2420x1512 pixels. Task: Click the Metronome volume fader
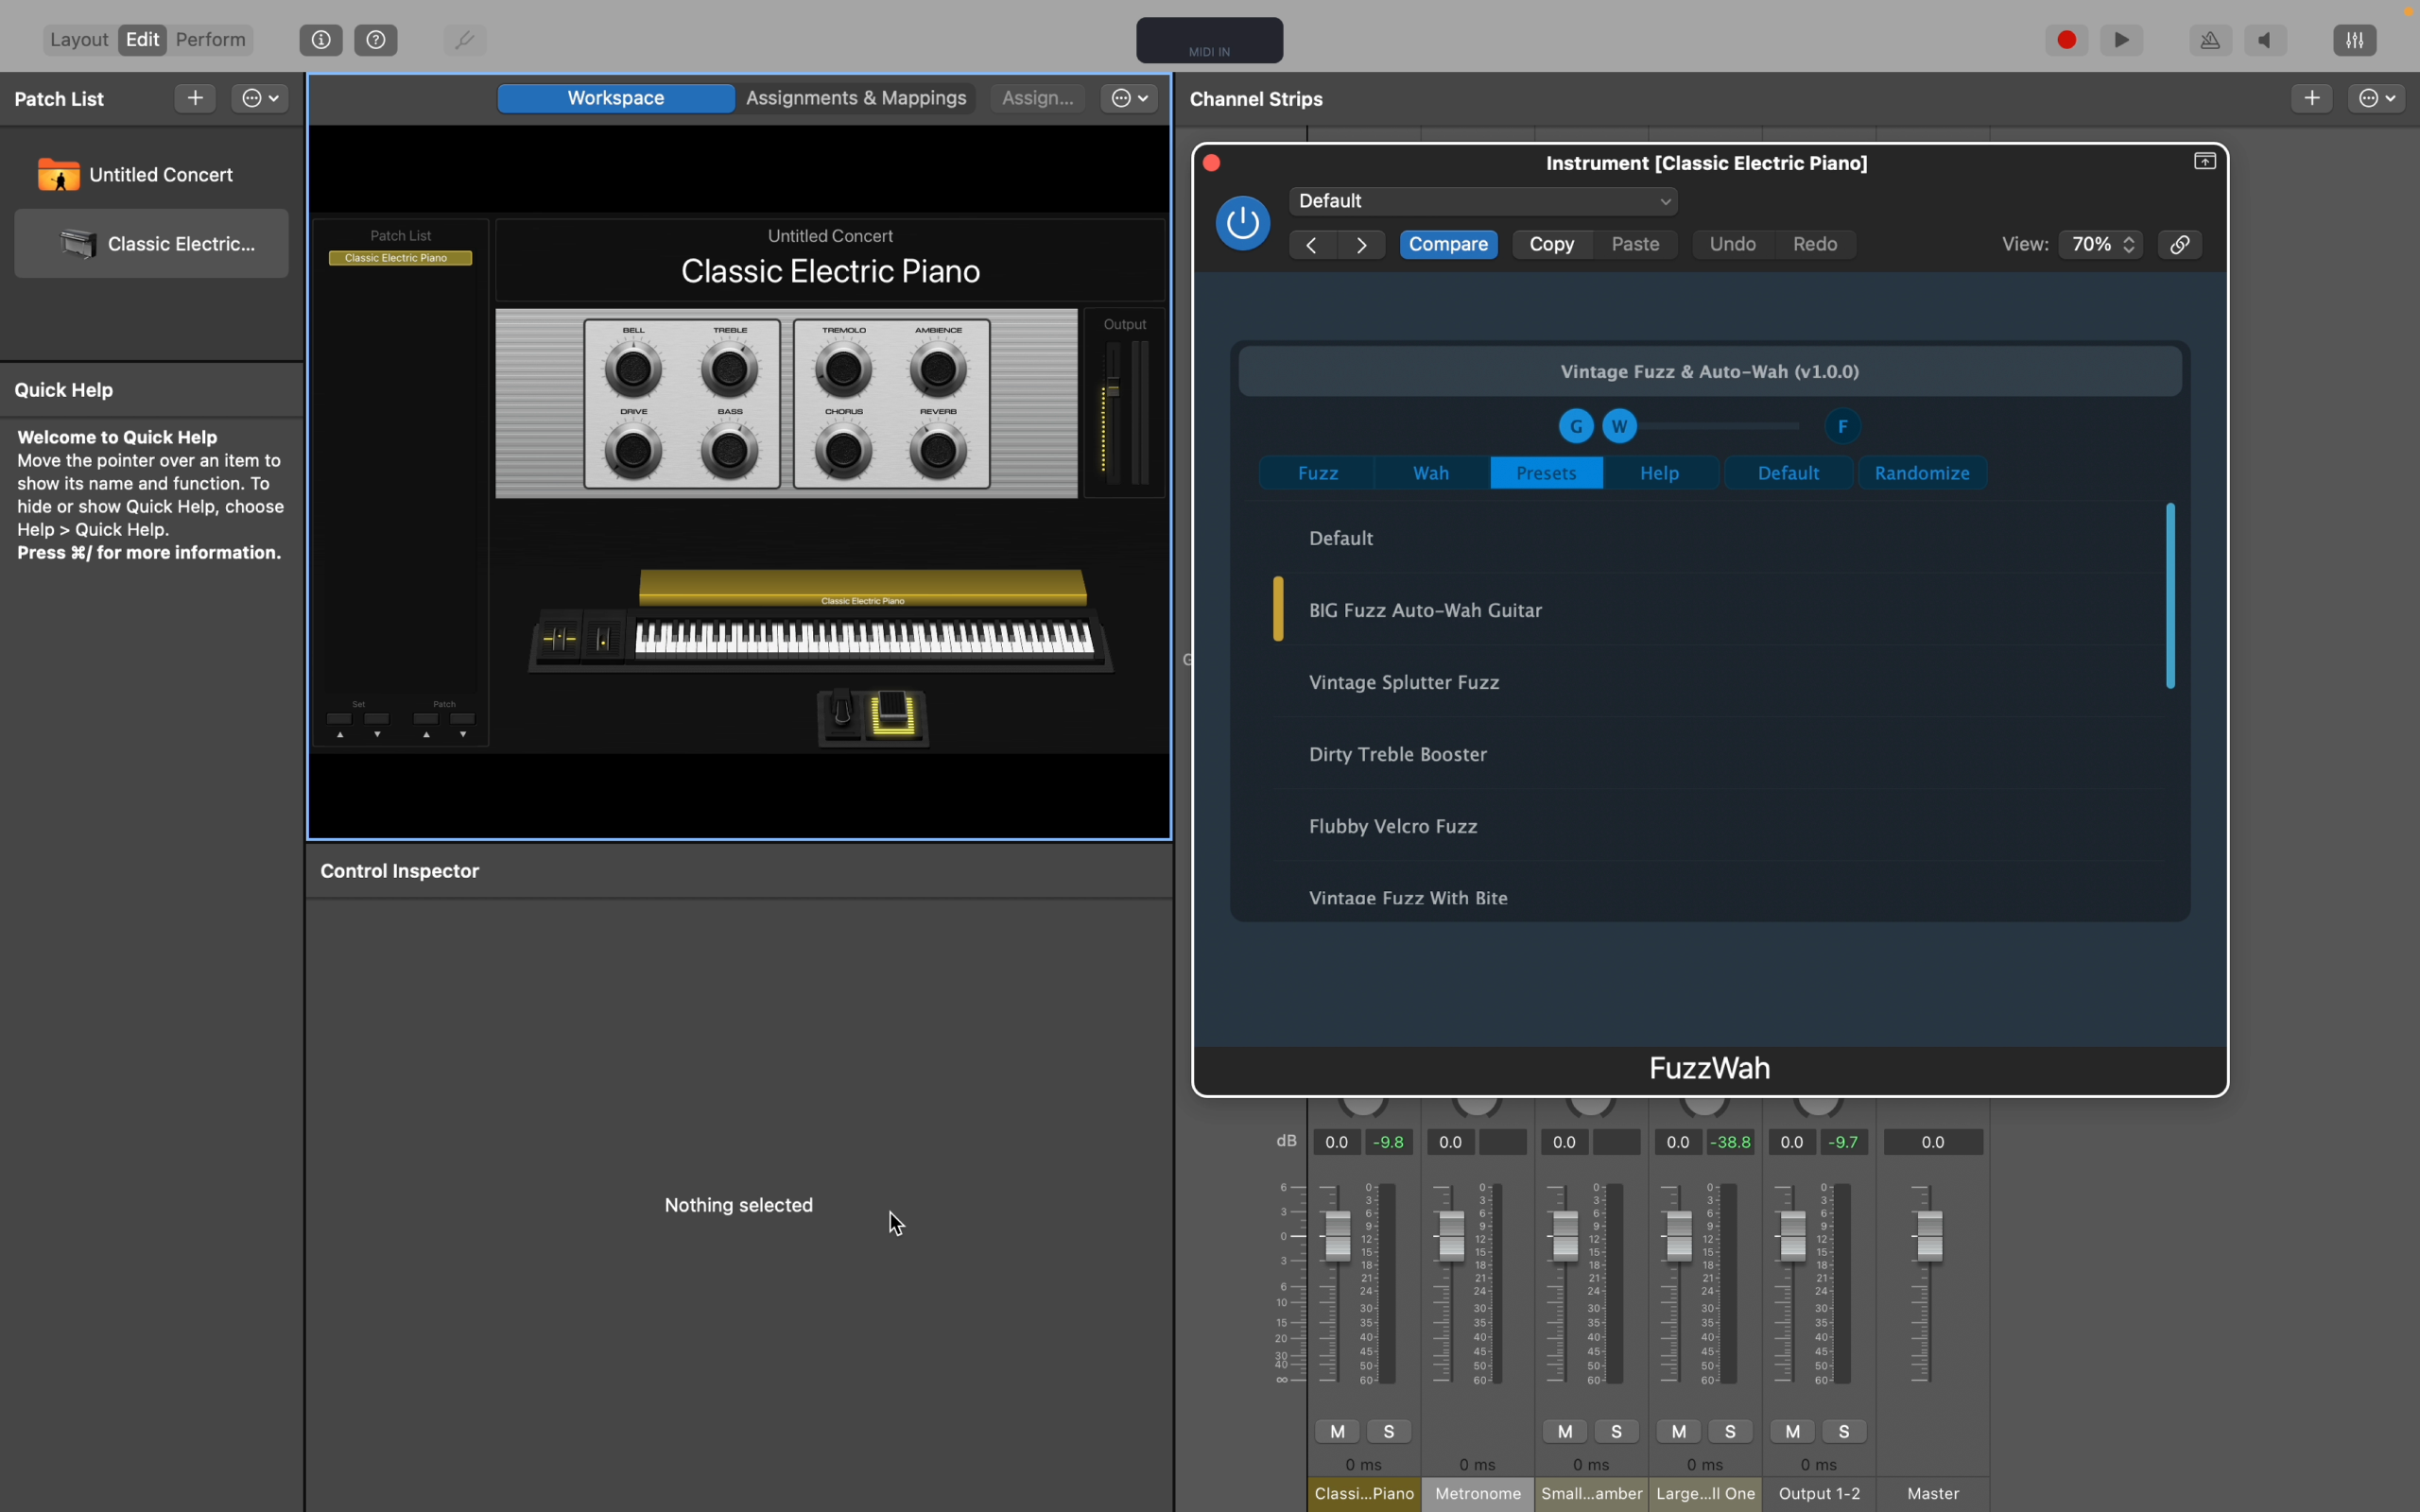pos(1451,1236)
